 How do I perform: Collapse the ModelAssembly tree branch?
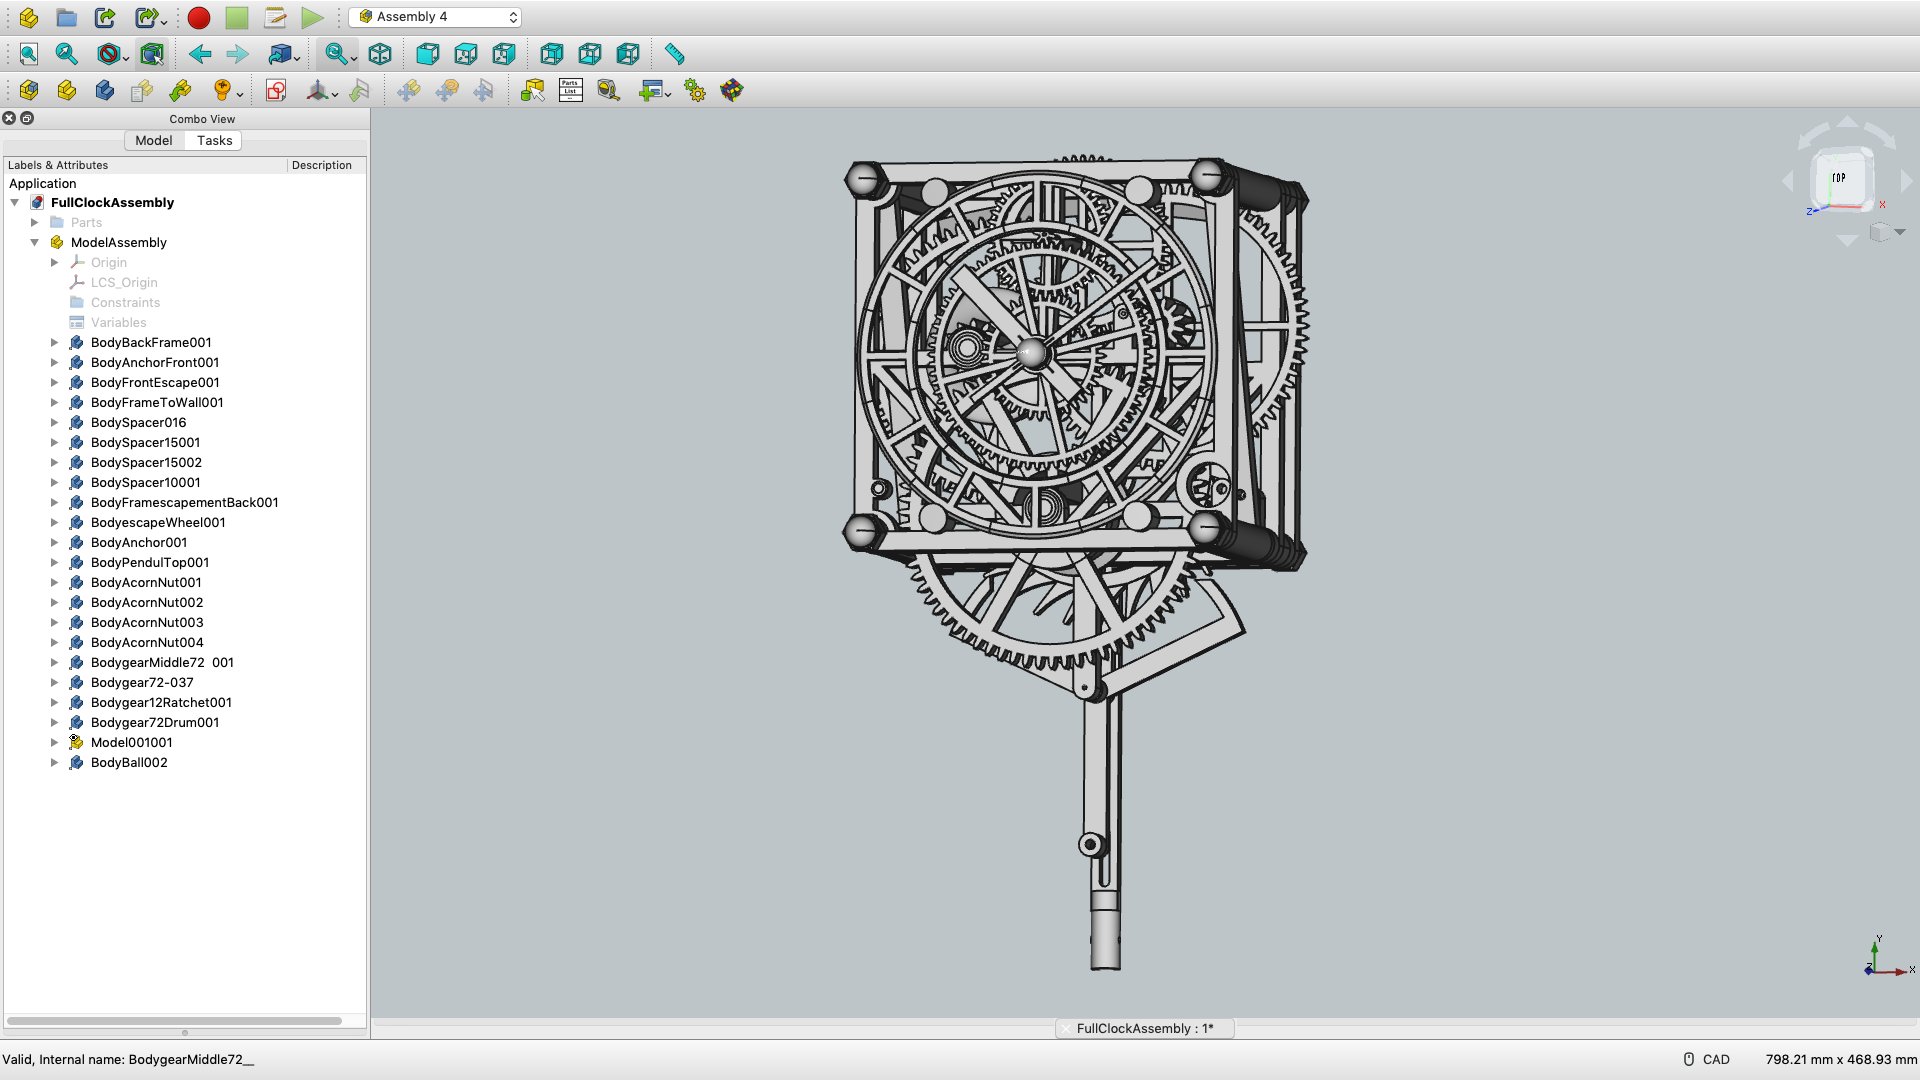point(35,242)
